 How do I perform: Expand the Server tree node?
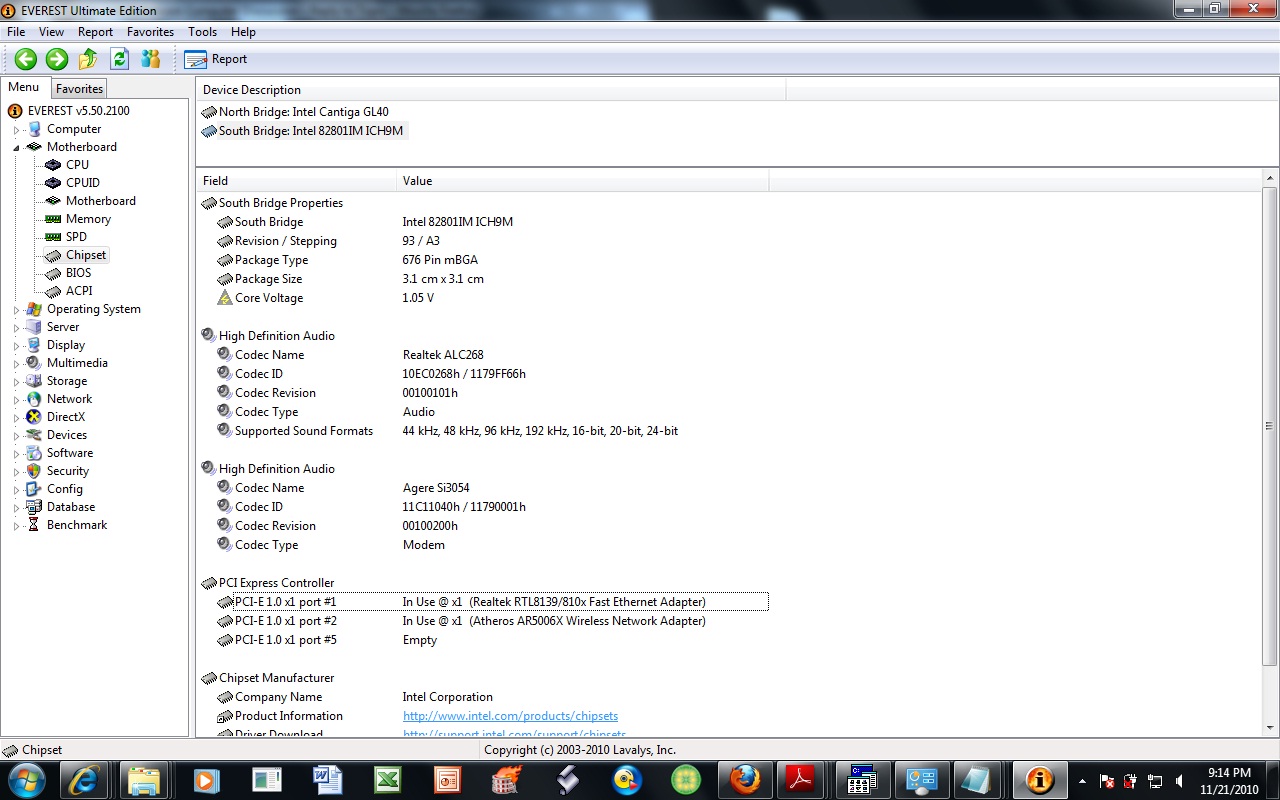coord(17,328)
